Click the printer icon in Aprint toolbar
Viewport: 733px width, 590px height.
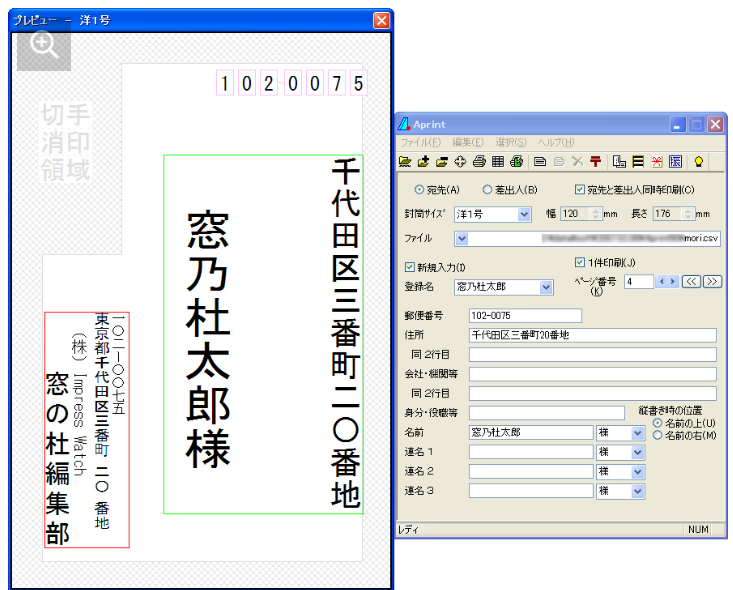(x=479, y=162)
